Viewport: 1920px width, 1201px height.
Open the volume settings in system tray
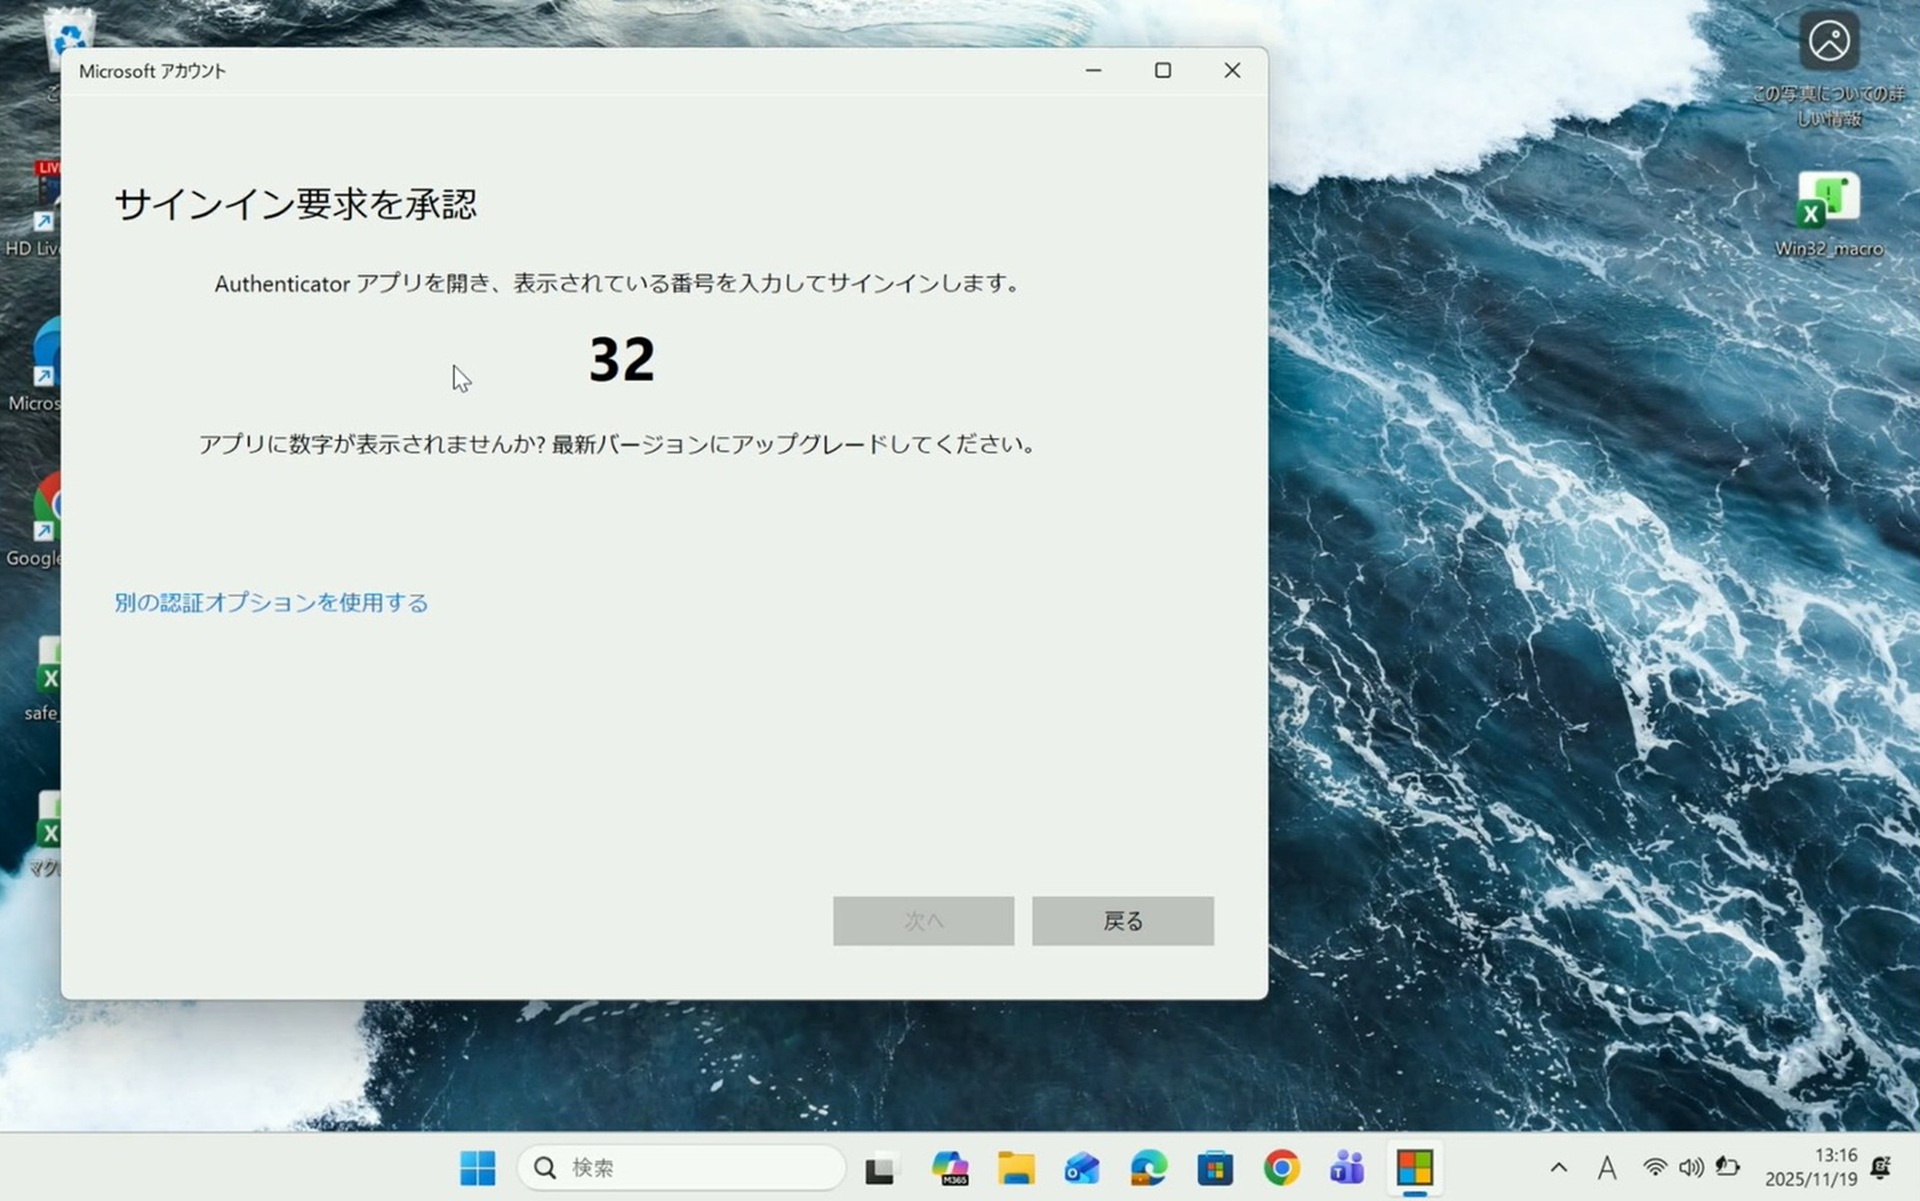coord(1692,1167)
